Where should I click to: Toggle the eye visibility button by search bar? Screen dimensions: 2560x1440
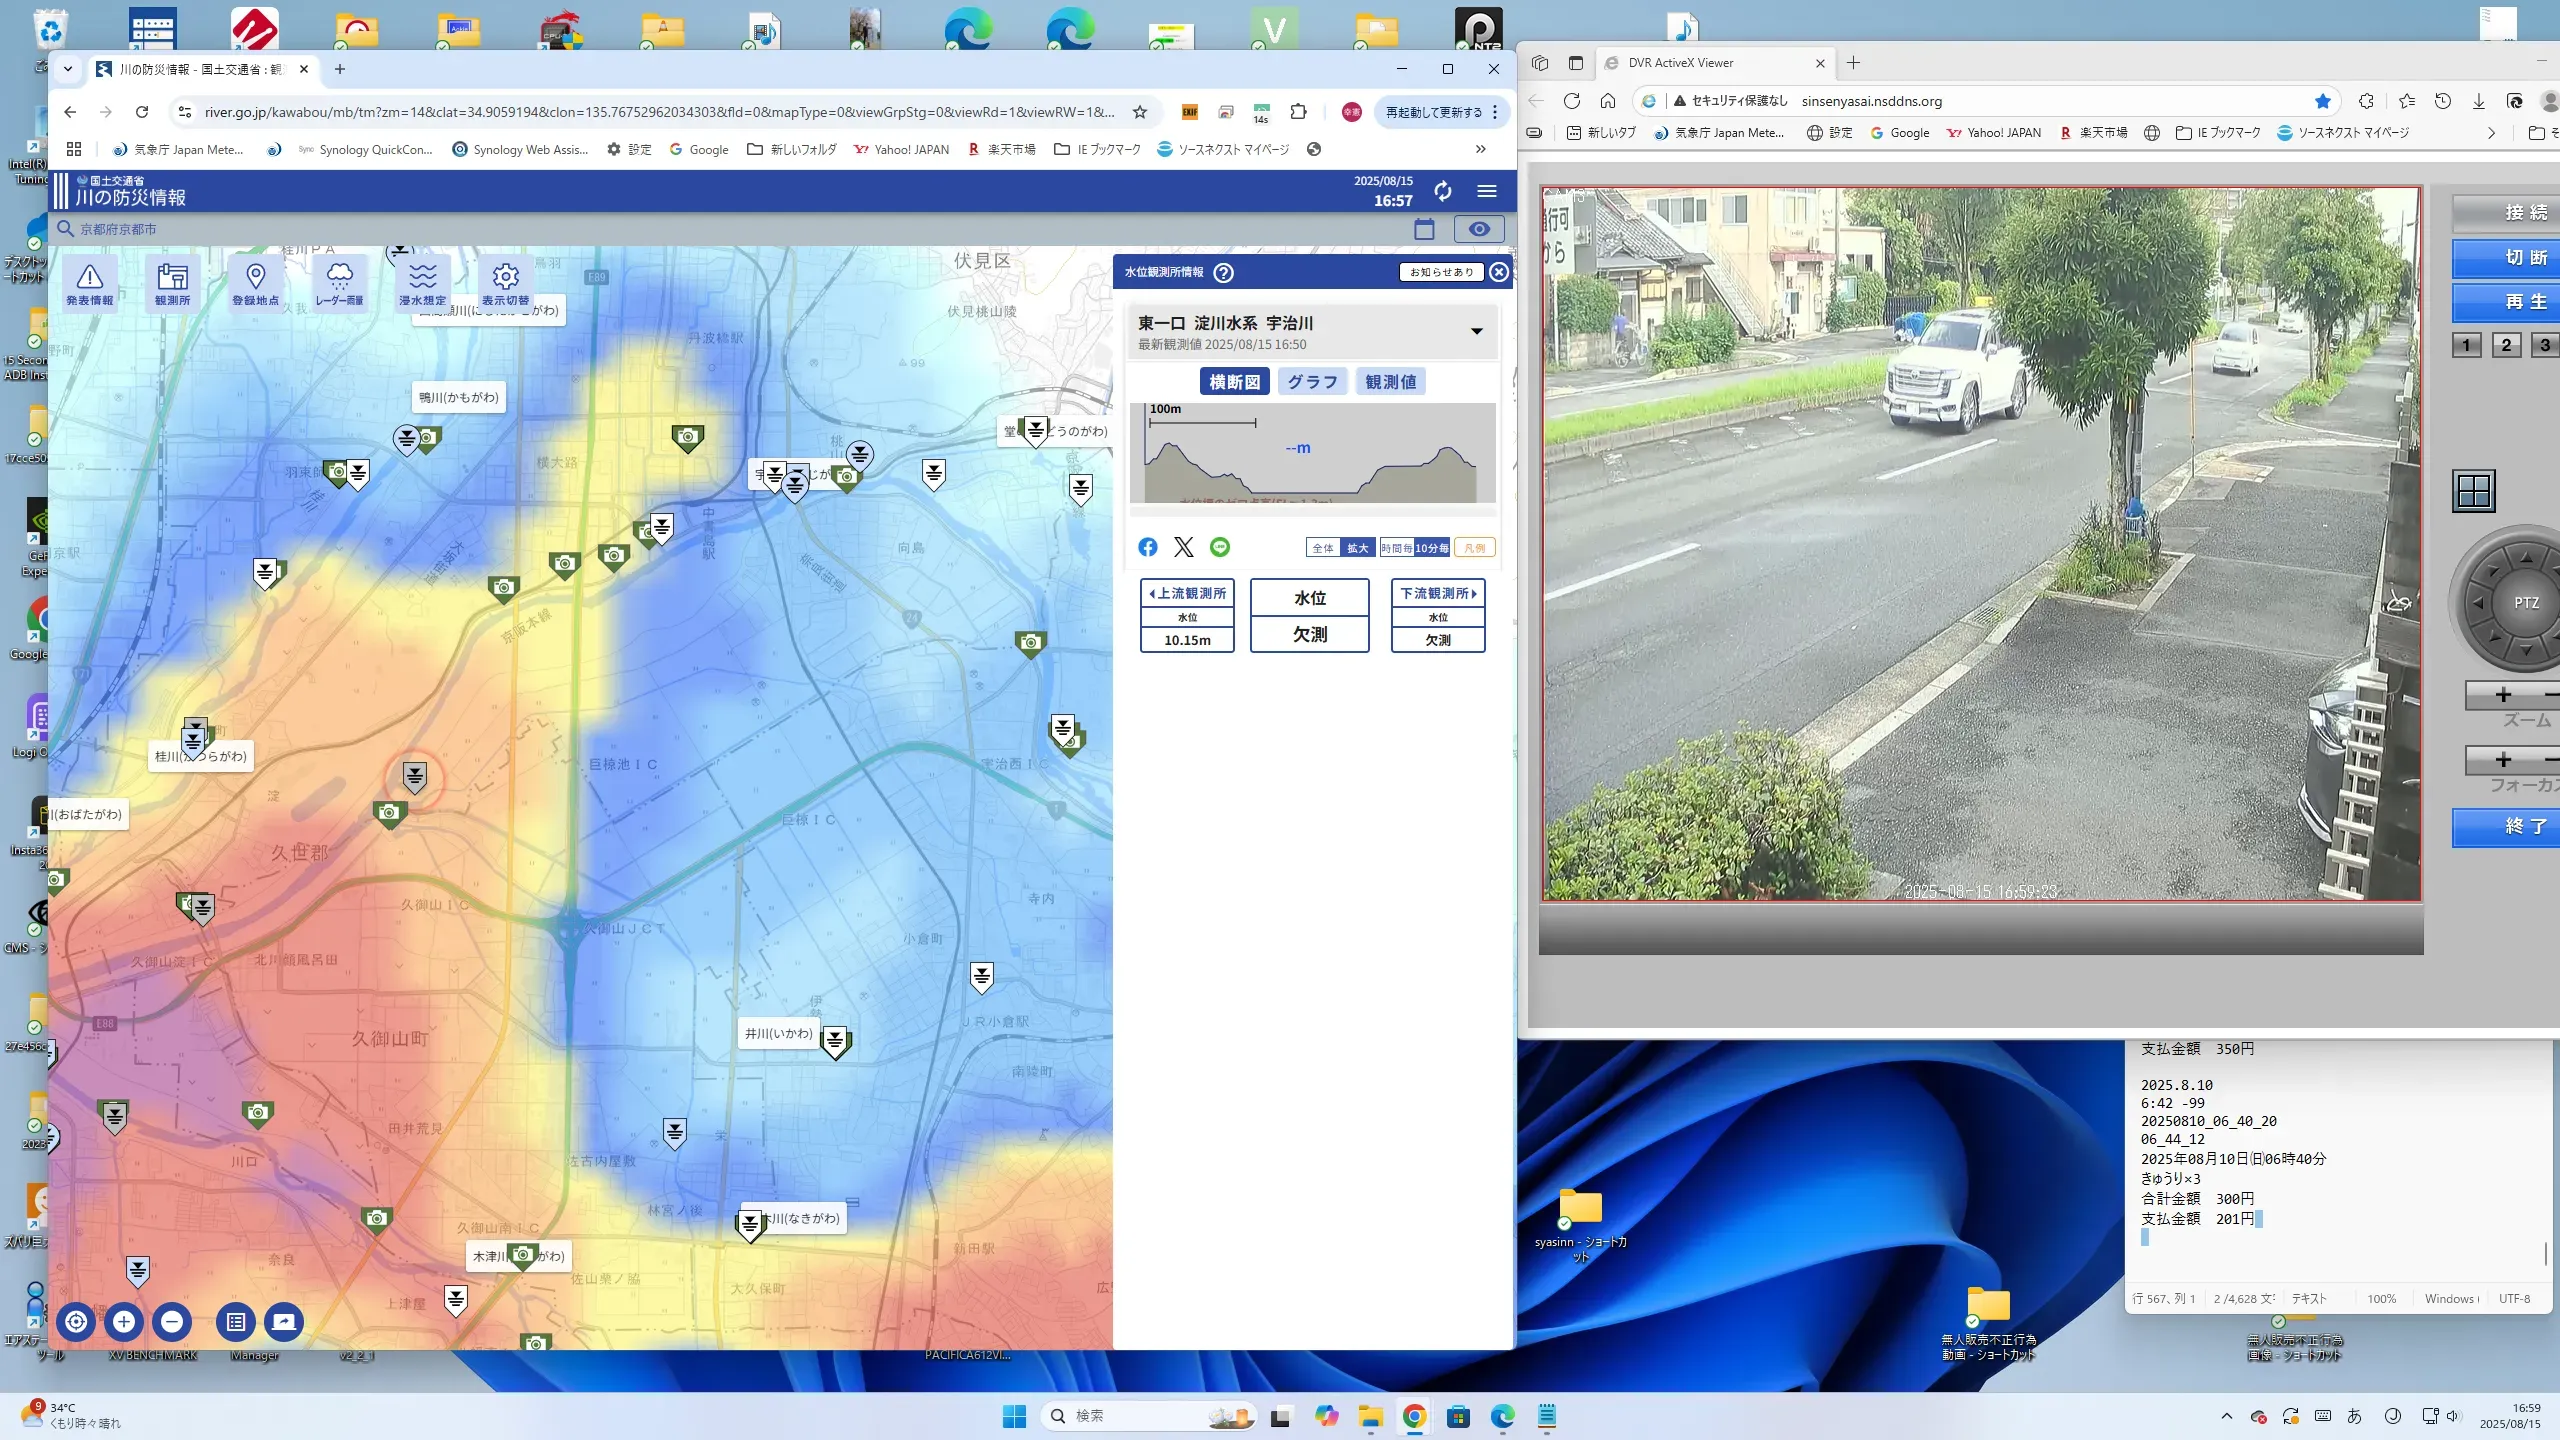click(x=1478, y=229)
